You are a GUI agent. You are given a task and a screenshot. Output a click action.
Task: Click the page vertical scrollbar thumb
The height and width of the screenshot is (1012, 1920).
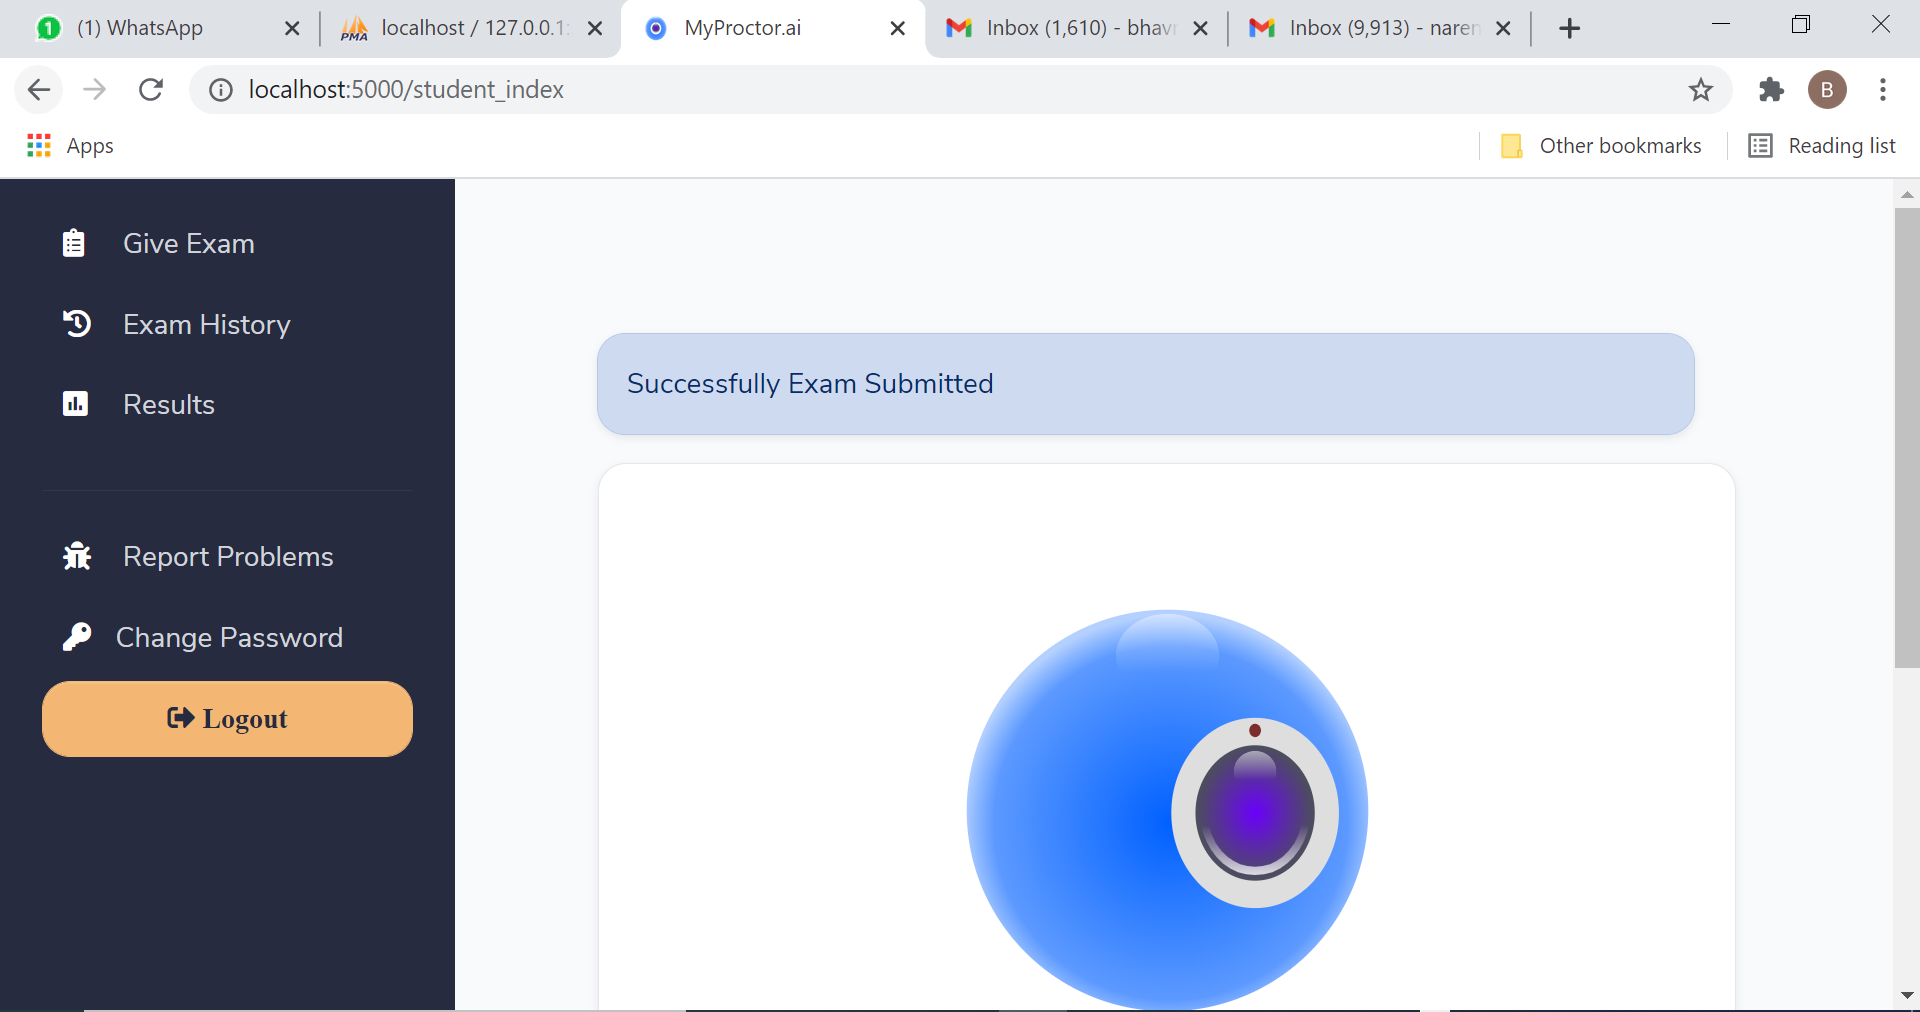coord(1907,437)
